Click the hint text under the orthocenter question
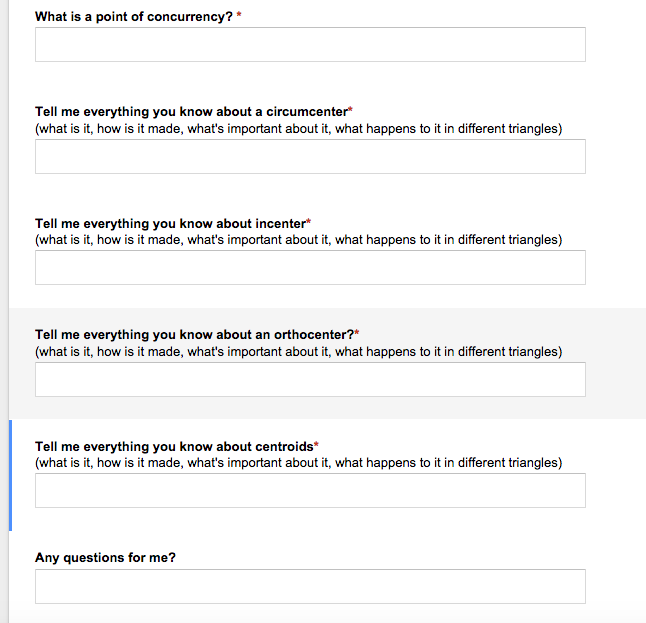646x623 pixels. pyautogui.click(x=298, y=352)
